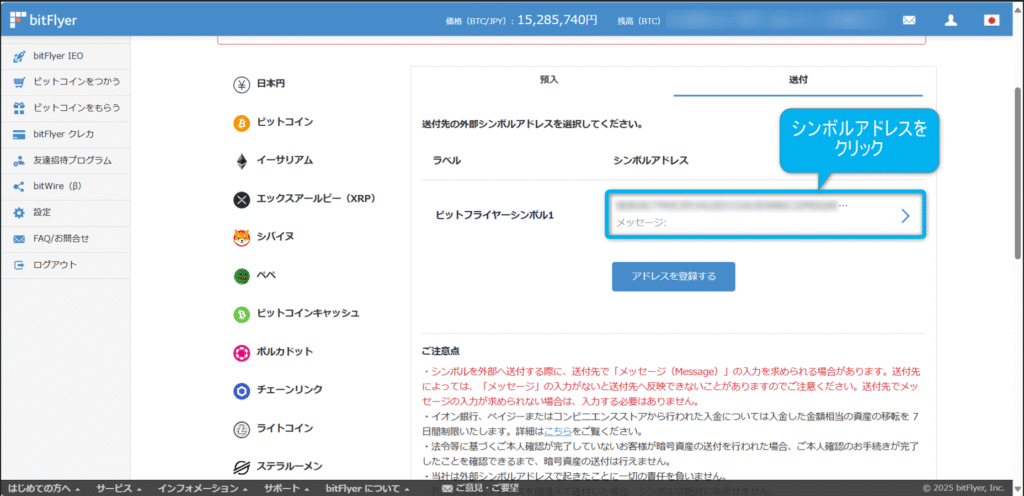Click the Japan flag language icon
The height and width of the screenshot is (496, 1024).
tap(991, 20)
